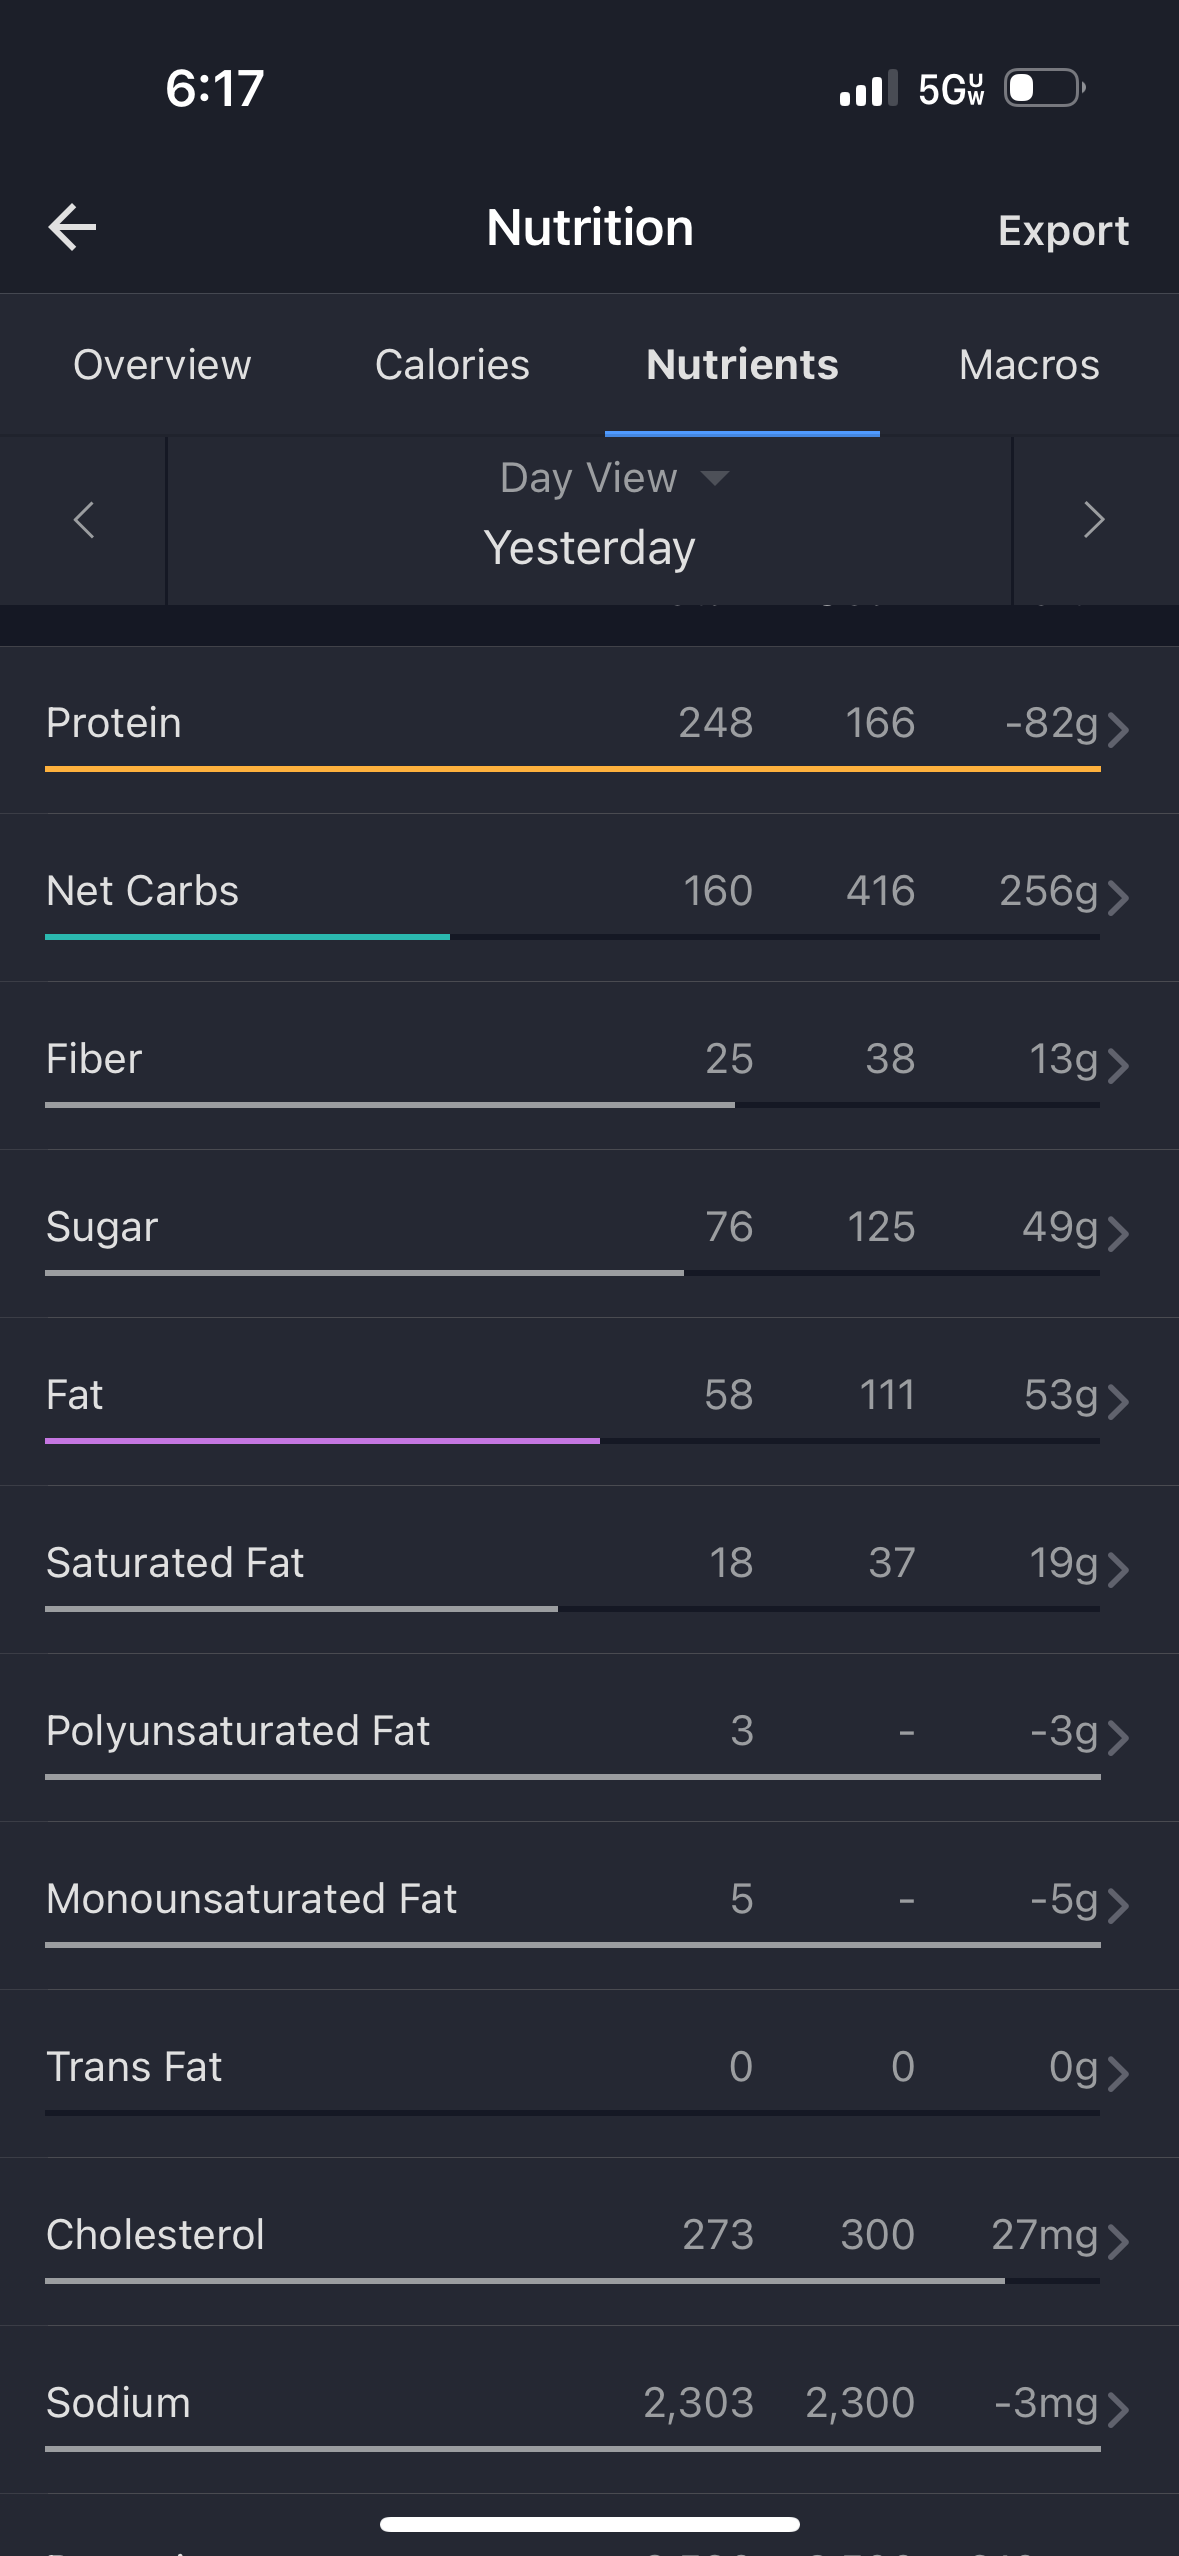Go to next day arrow
Viewport: 1179px width, 2556px height.
point(1095,520)
